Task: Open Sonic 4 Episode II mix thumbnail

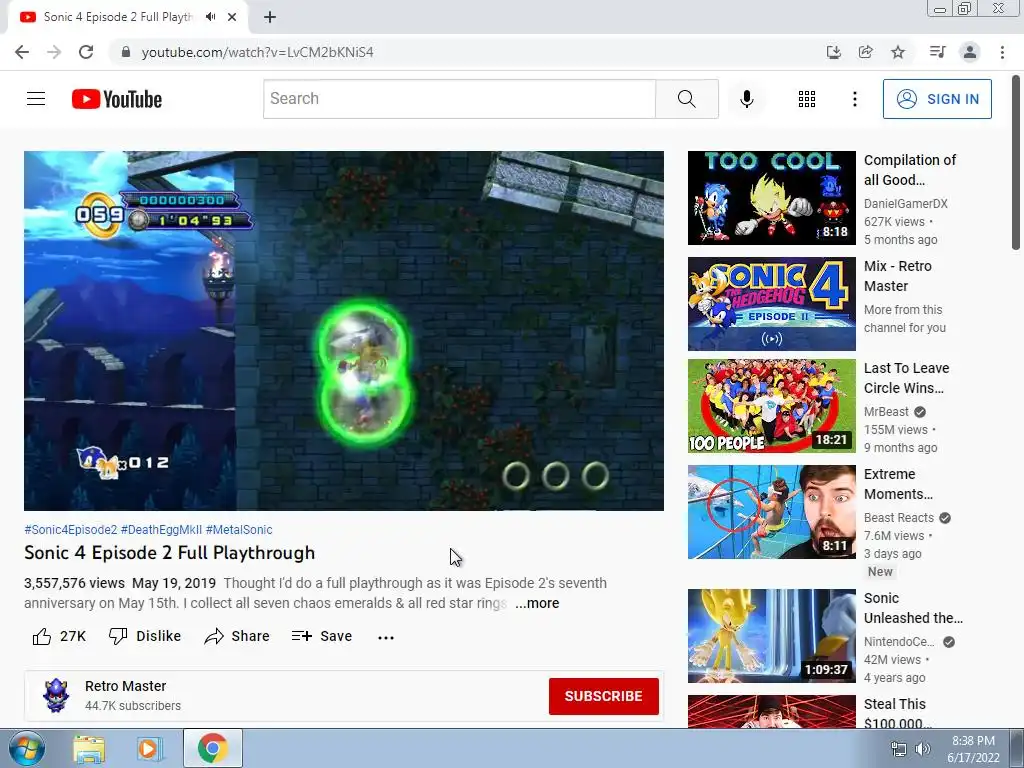Action: (x=771, y=304)
